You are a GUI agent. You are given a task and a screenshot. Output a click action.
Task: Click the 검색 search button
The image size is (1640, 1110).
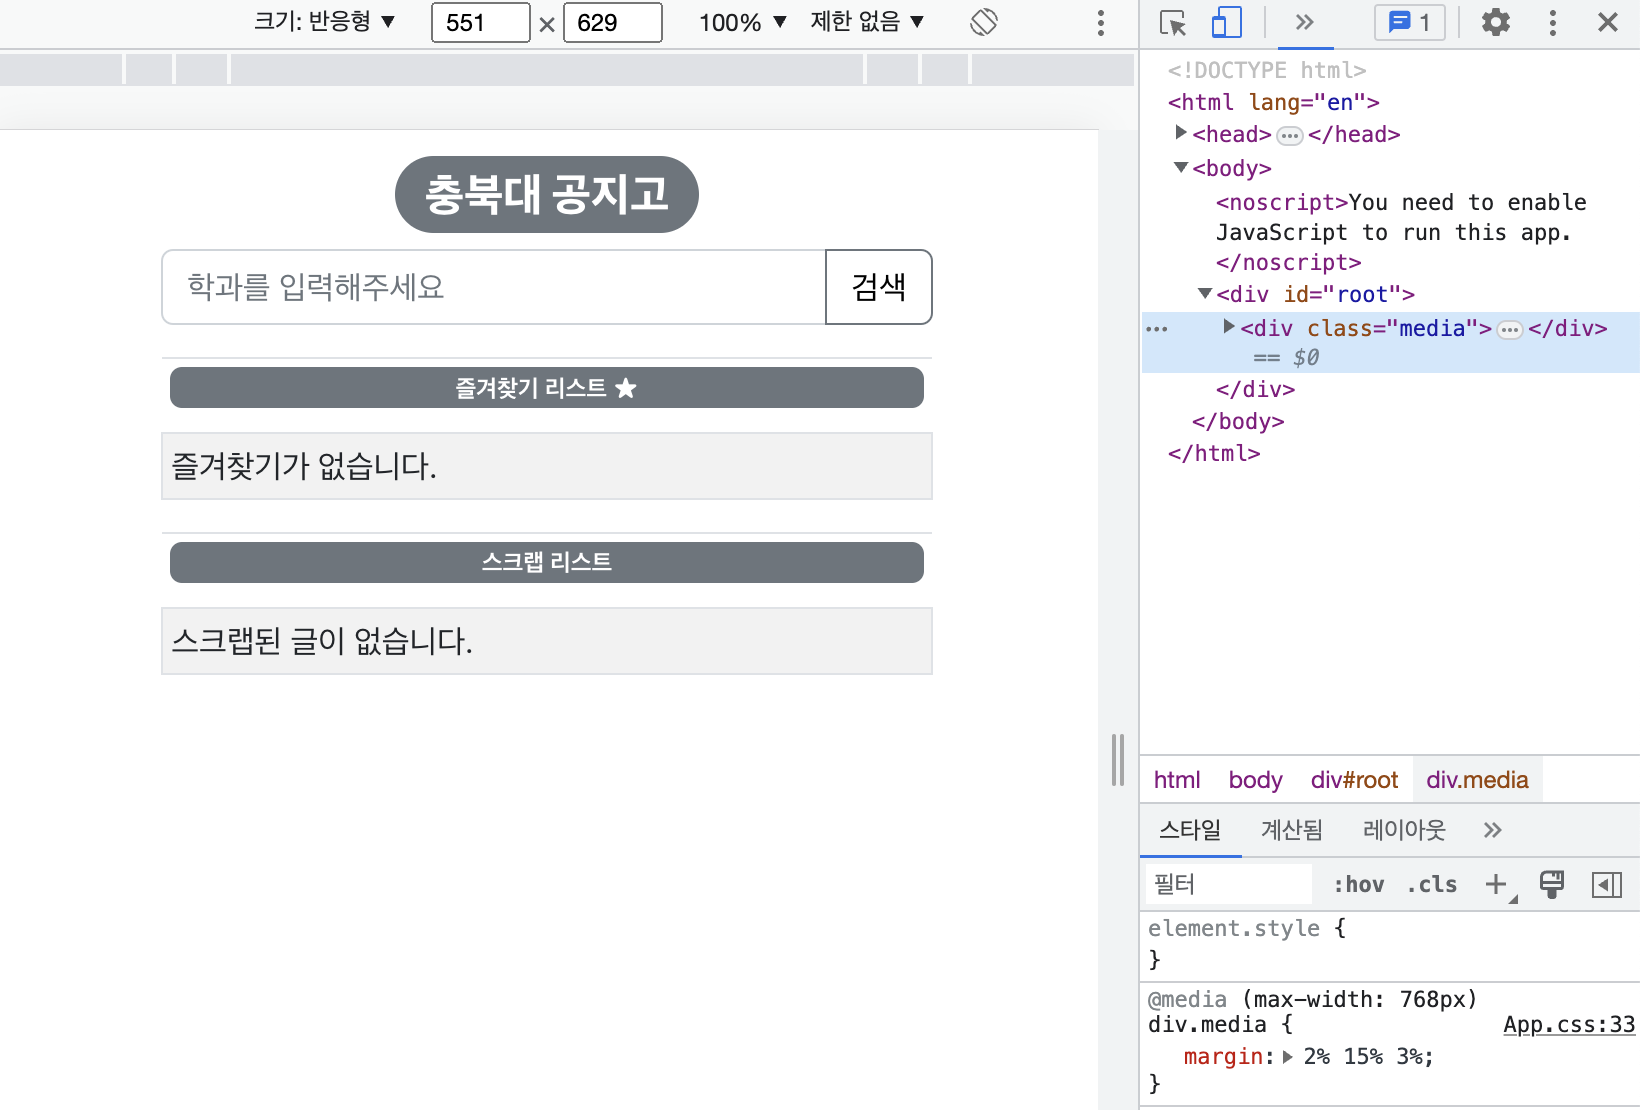click(879, 287)
